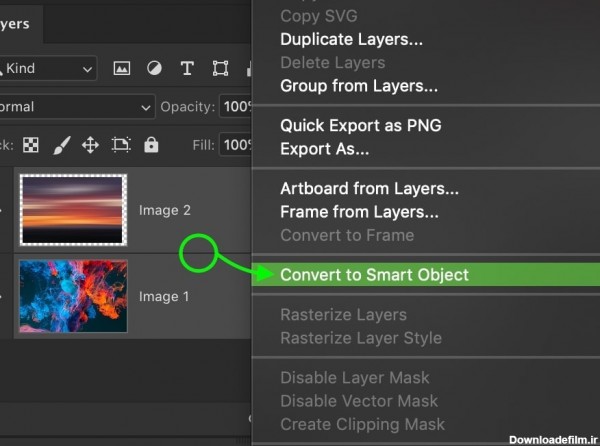600x446 pixels.
Task: Click the Opacity value field
Action: click(237, 107)
